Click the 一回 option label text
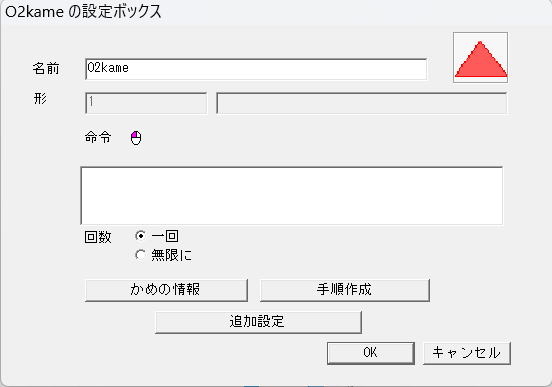This screenshot has height=387, width=552. point(165,236)
